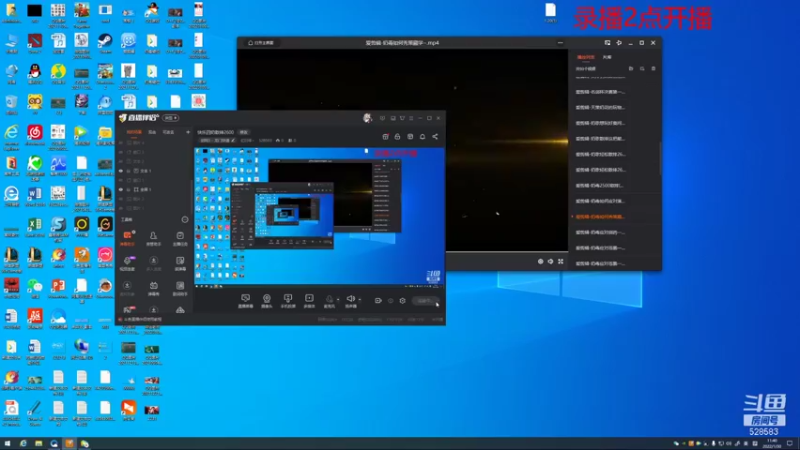Search the playlist with magnifier icon
Image resolution: width=800 pixels, height=450 pixels.
[642, 68]
